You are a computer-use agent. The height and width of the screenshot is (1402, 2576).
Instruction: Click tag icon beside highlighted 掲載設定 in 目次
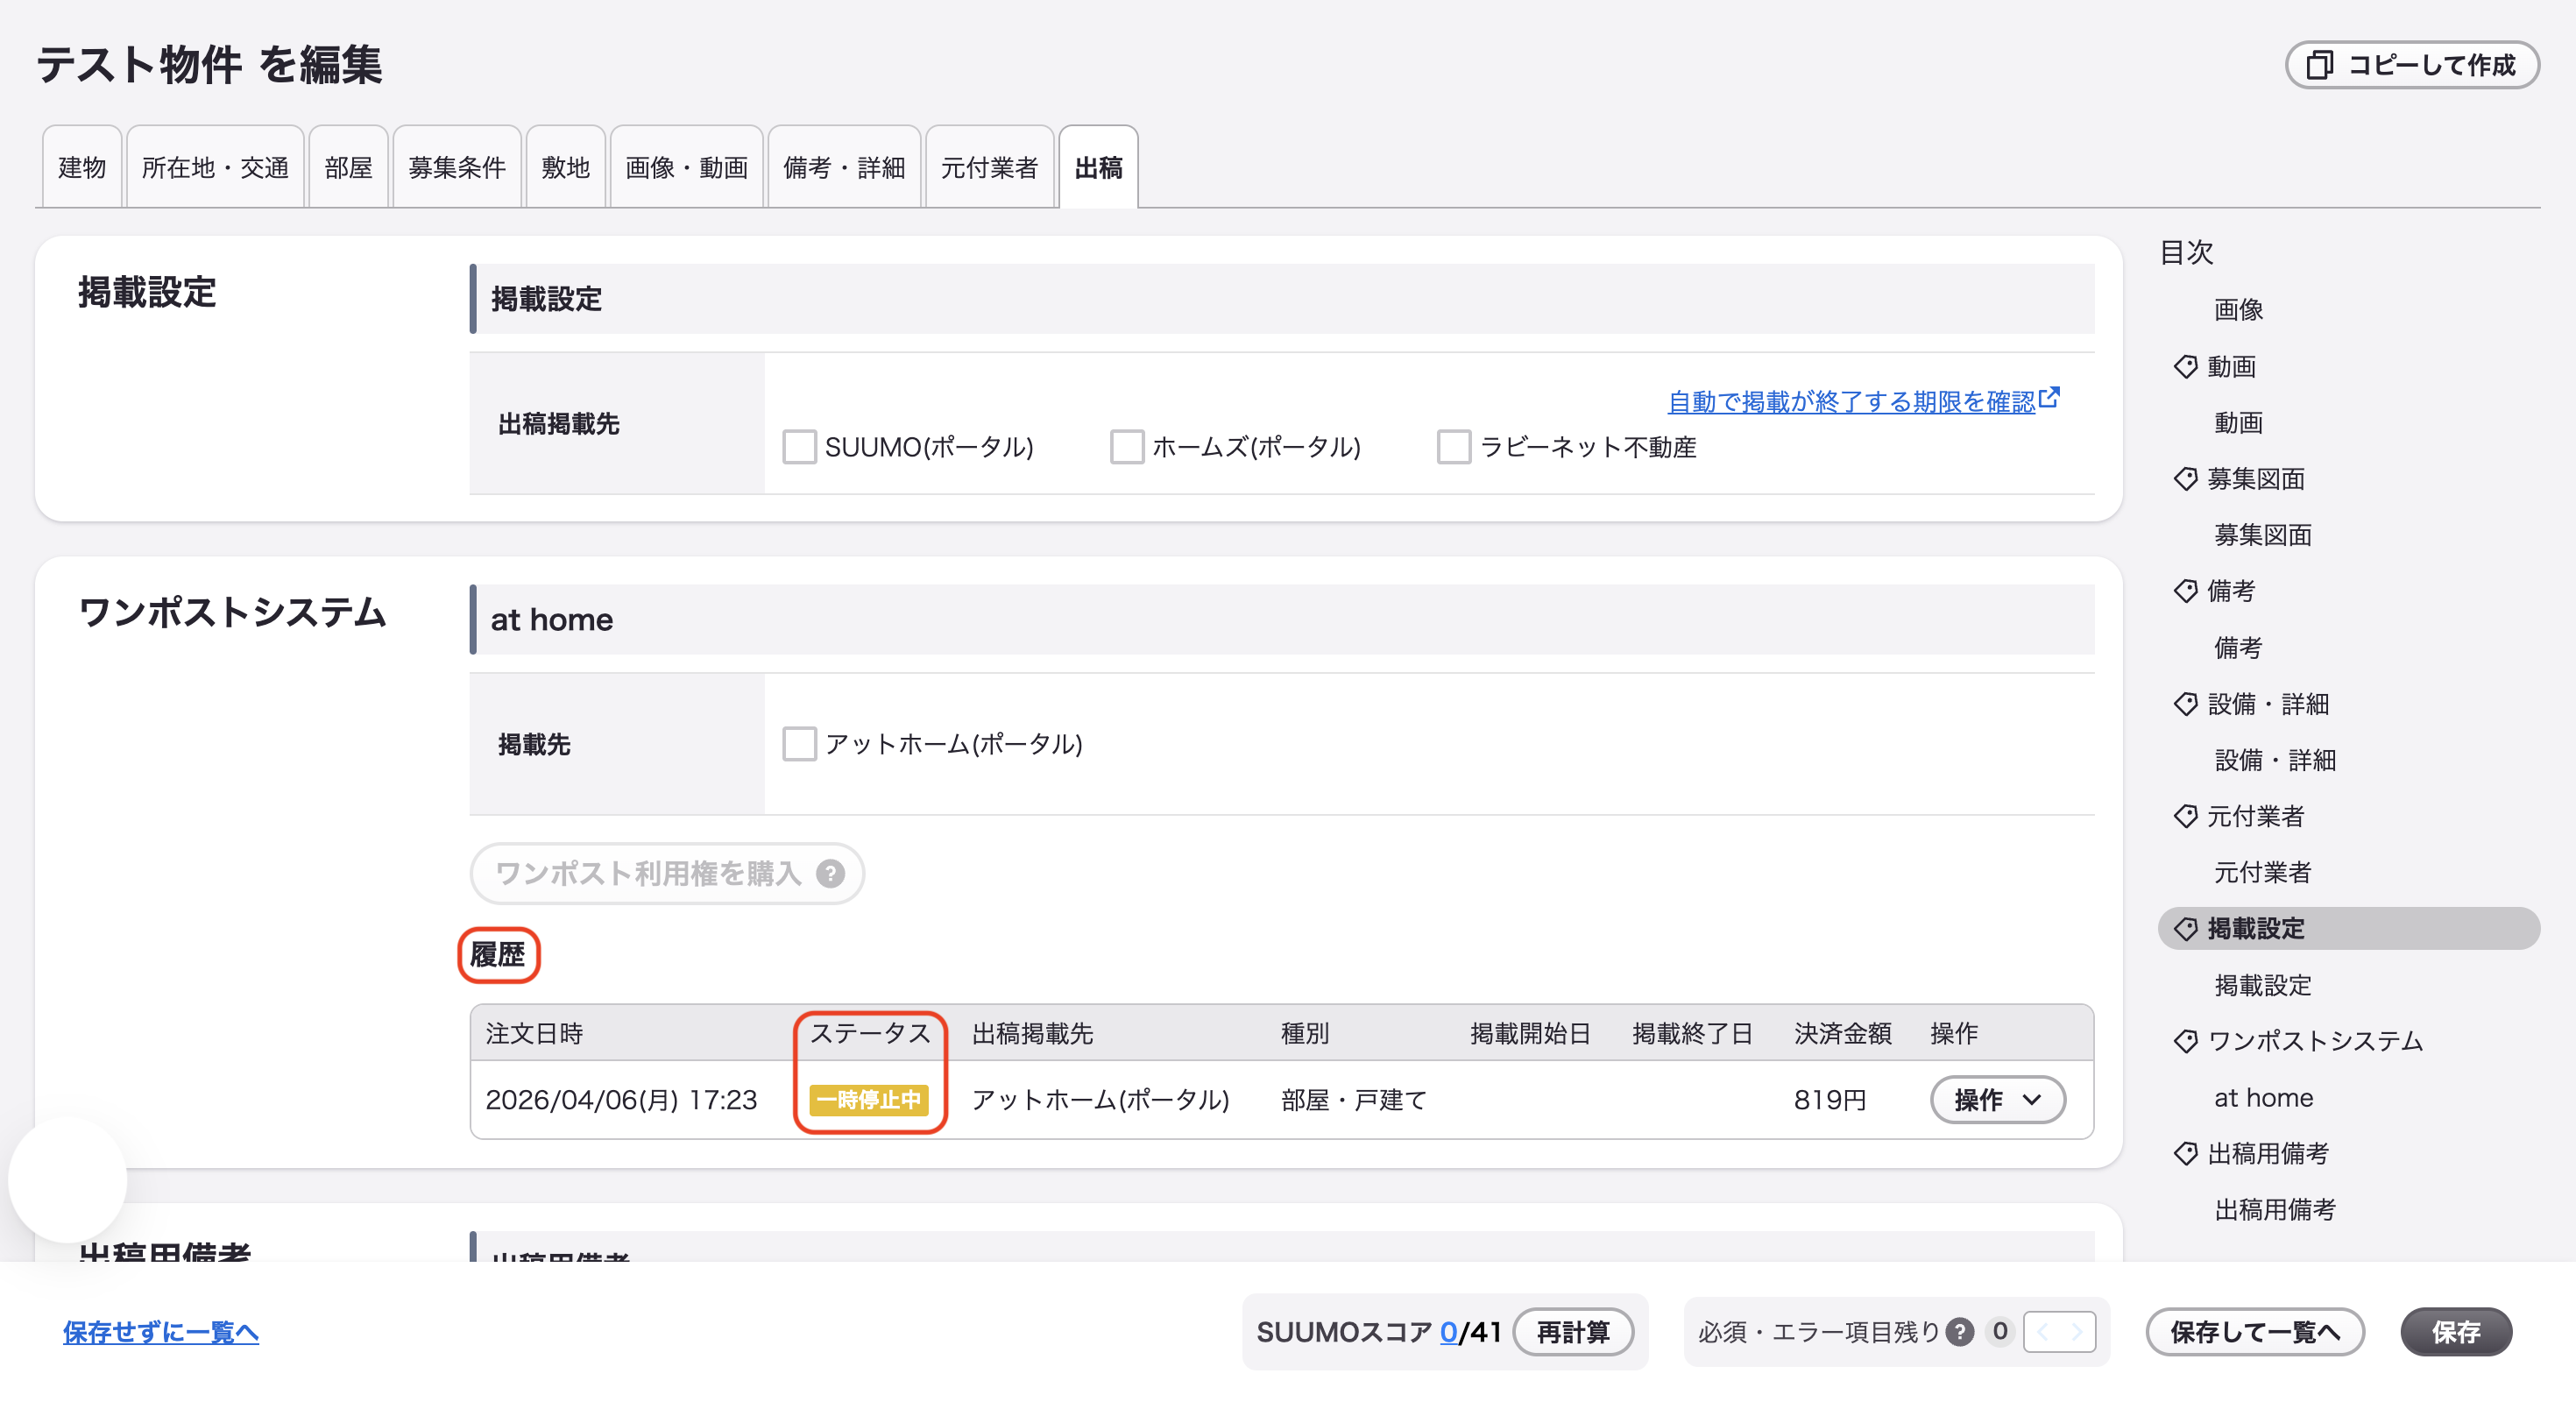coord(2185,928)
